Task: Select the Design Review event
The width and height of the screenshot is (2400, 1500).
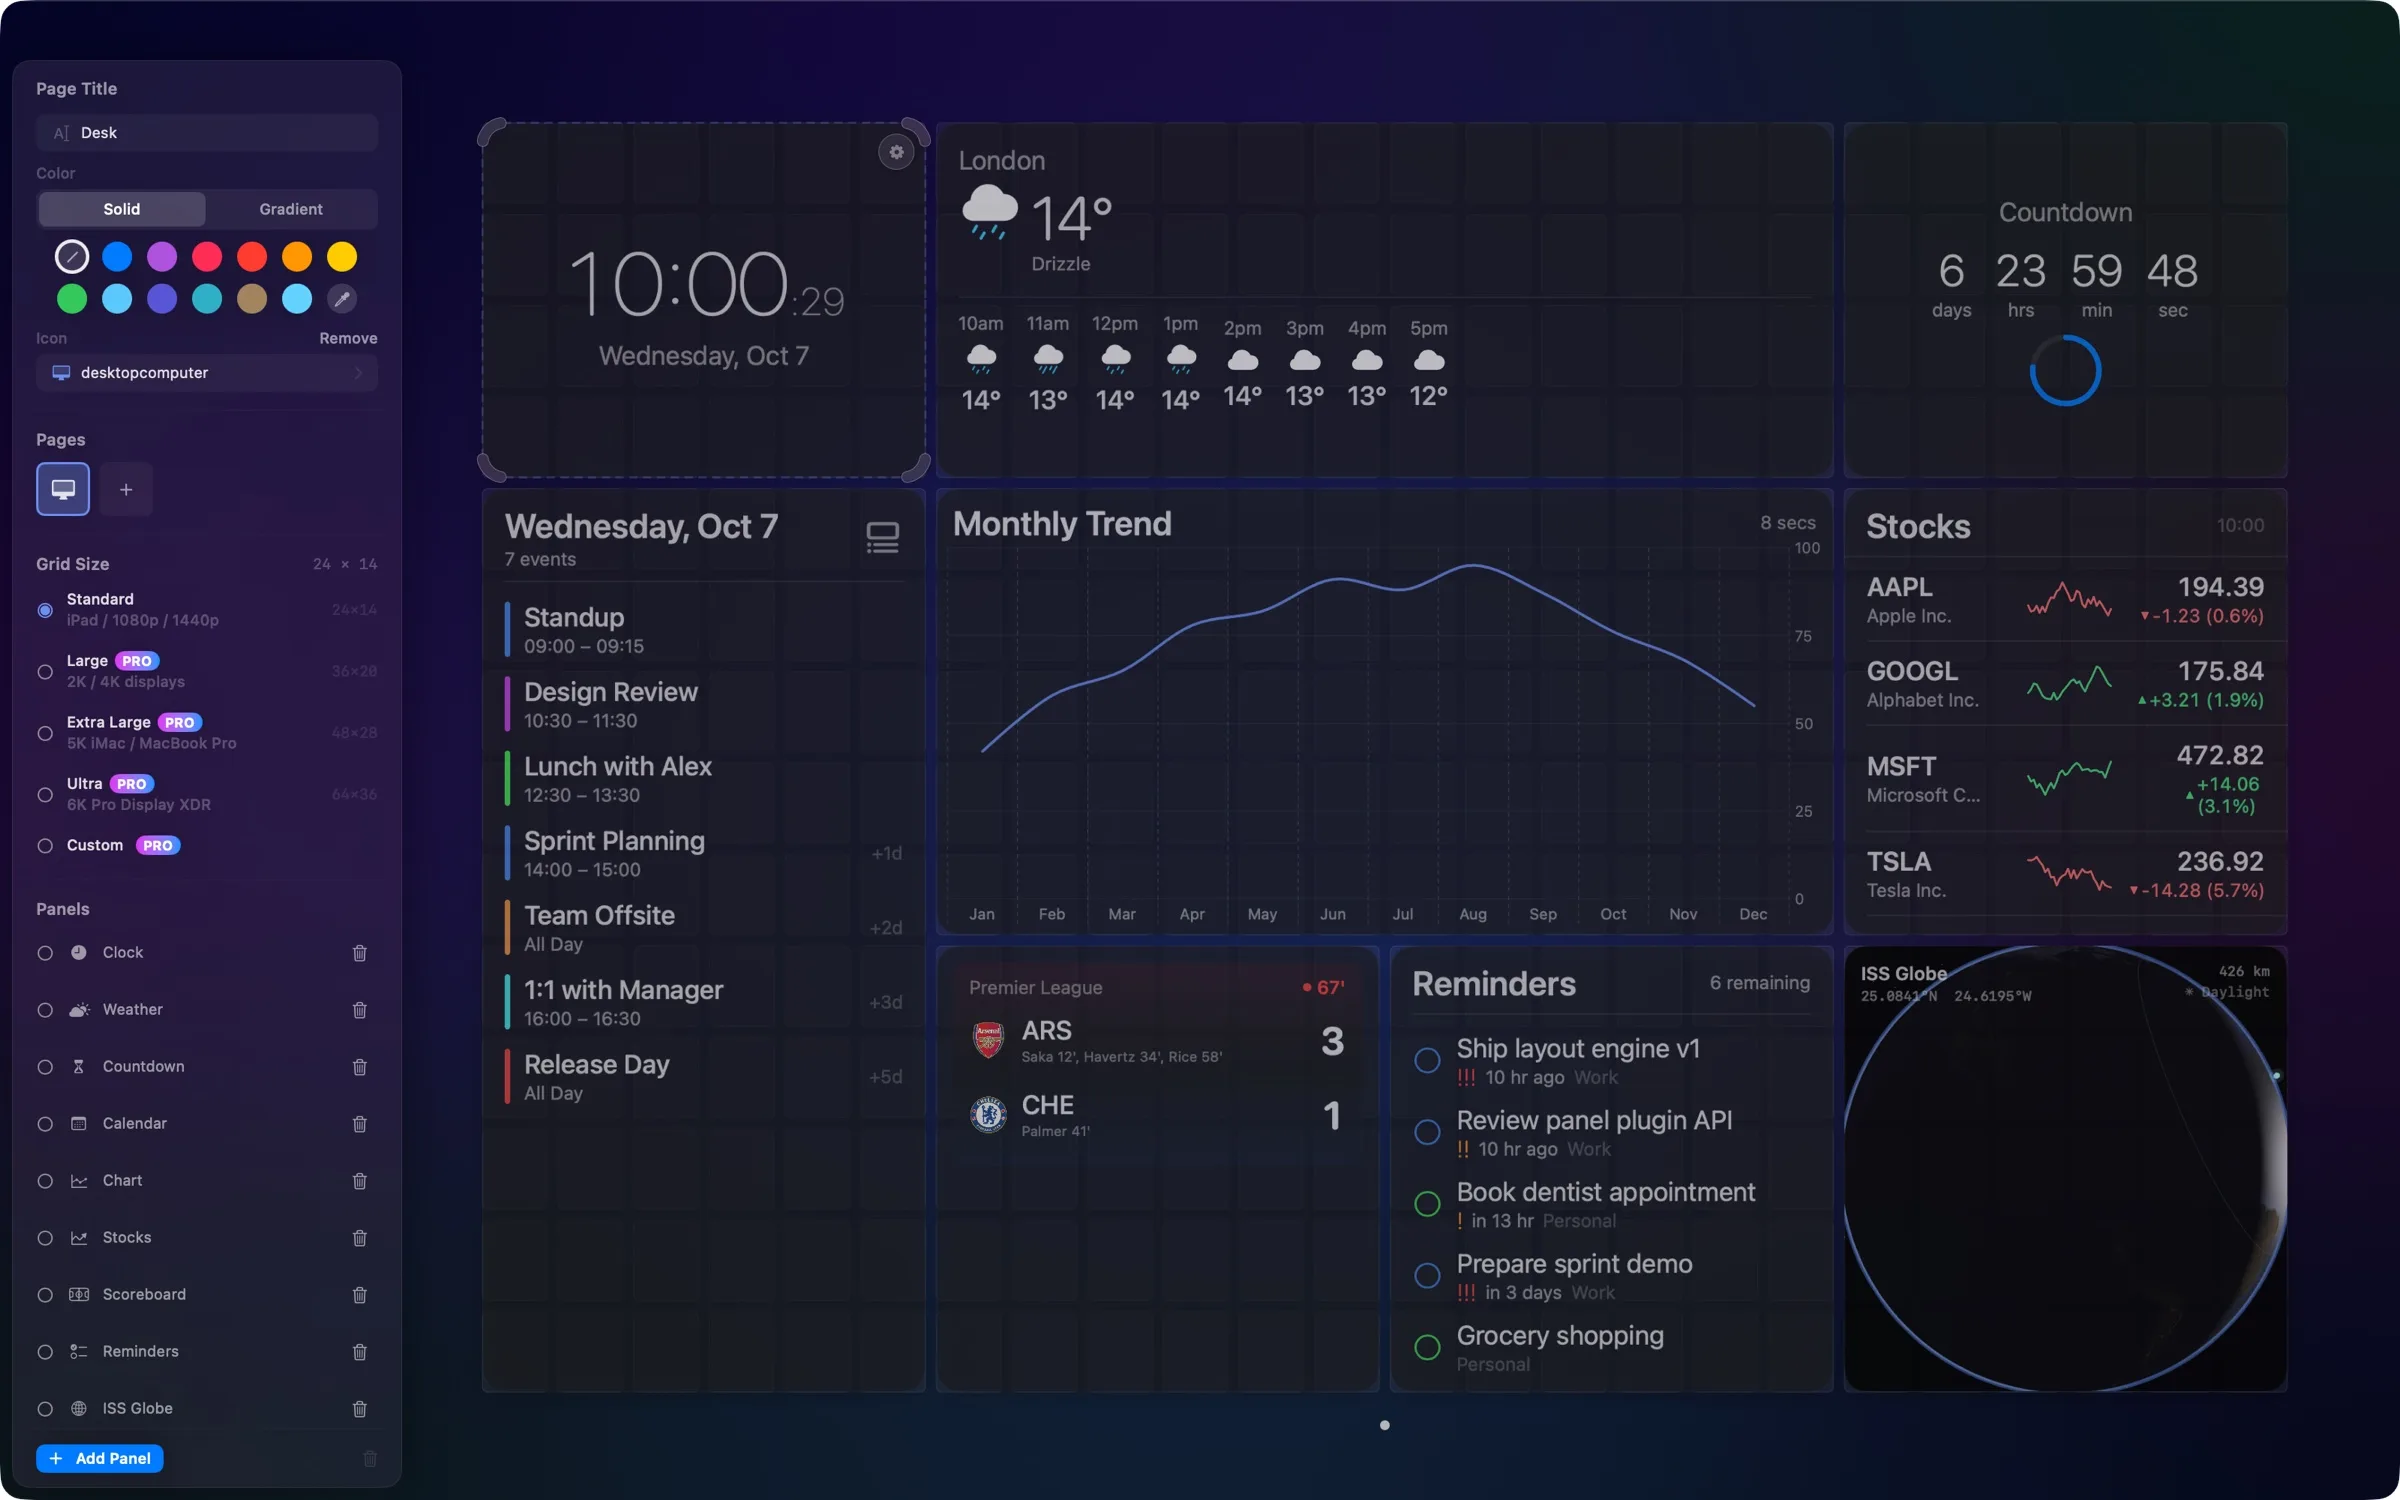Action: 704,704
